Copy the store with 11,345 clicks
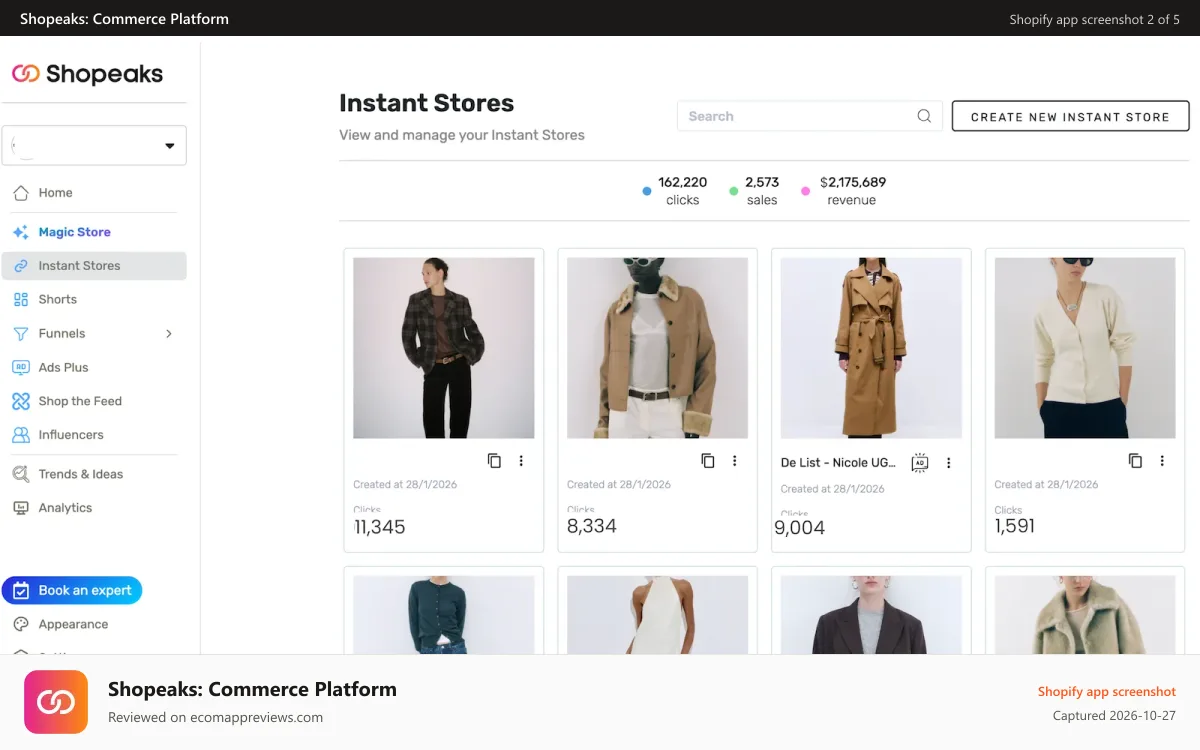This screenshot has width=1200, height=750. point(494,461)
